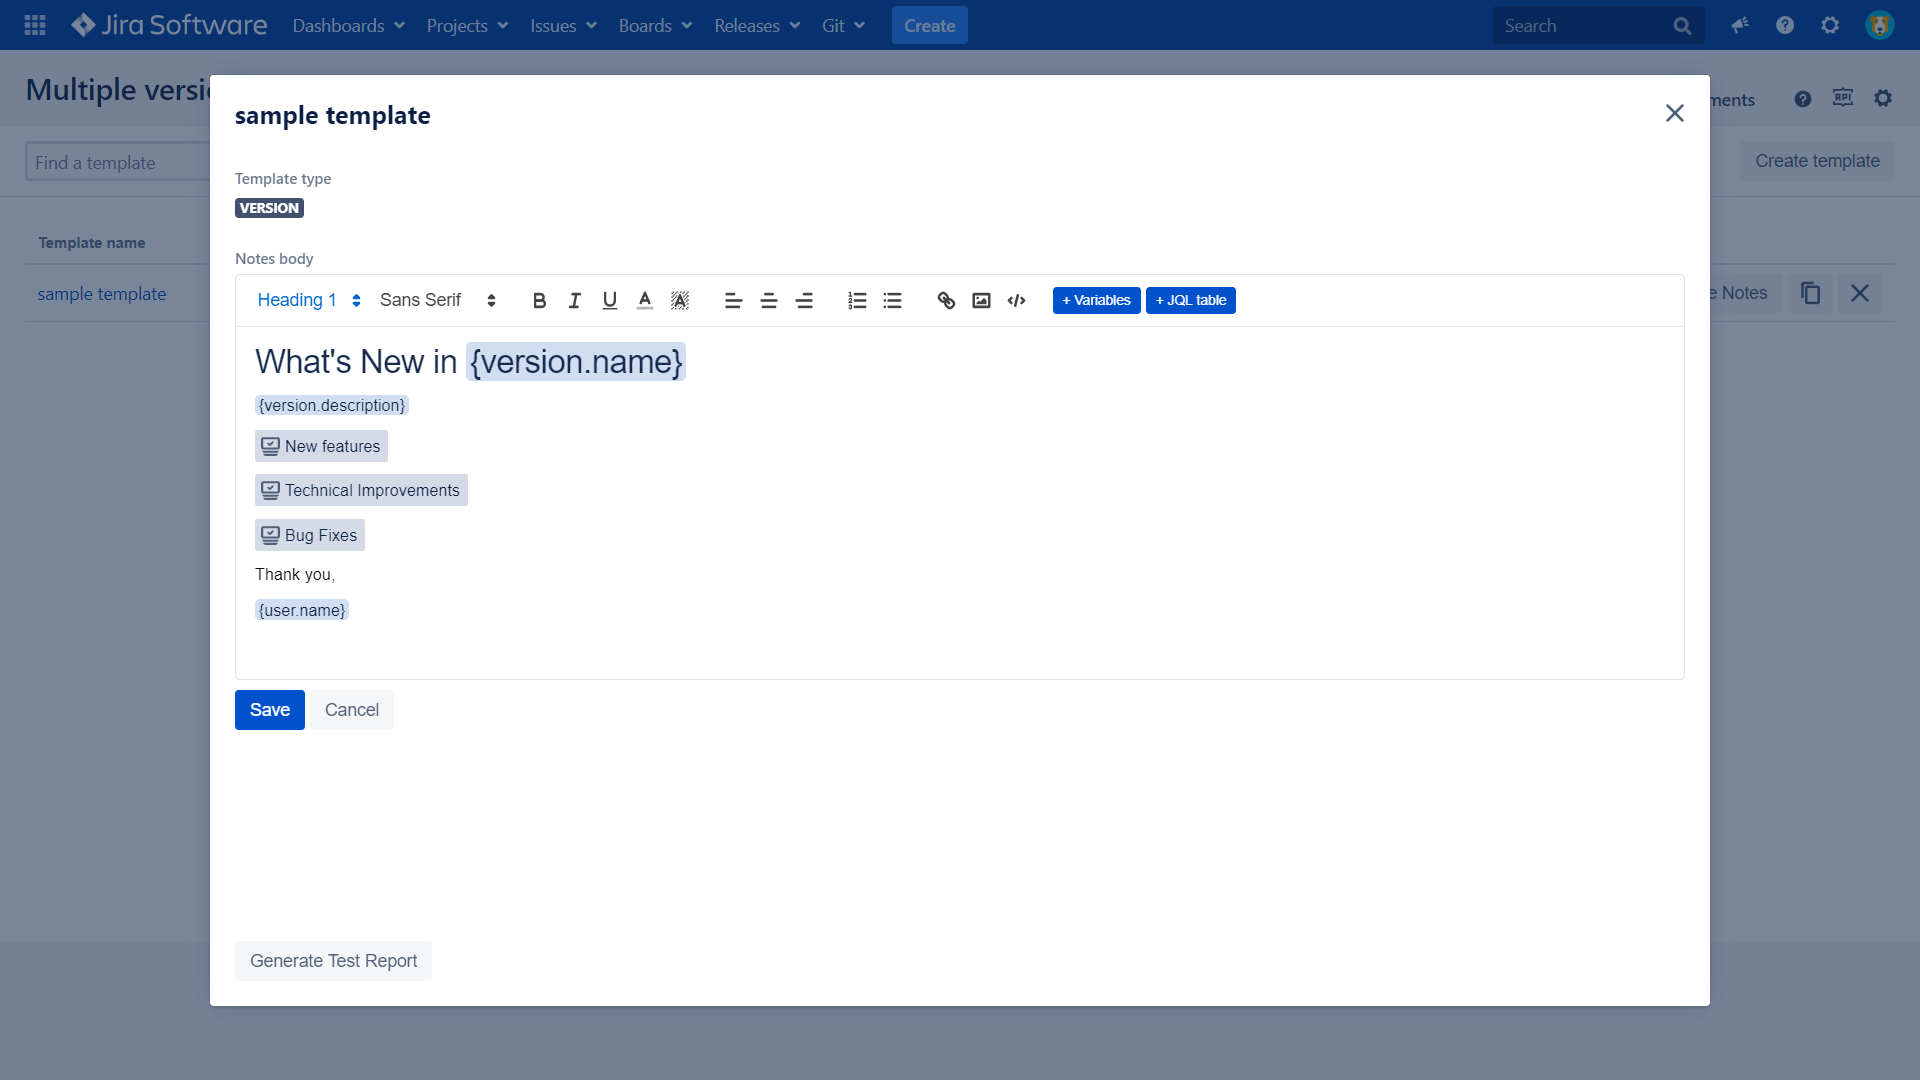Image resolution: width=1920 pixels, height=1080 pixels.
Task: Apply underline formatting
Action: (609, 300)
